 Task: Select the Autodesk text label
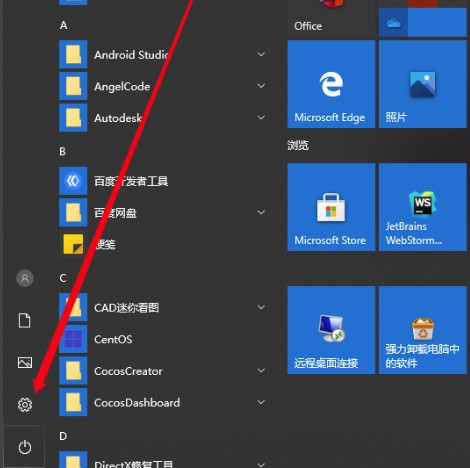pyautogui.click(x=118, y=118)
